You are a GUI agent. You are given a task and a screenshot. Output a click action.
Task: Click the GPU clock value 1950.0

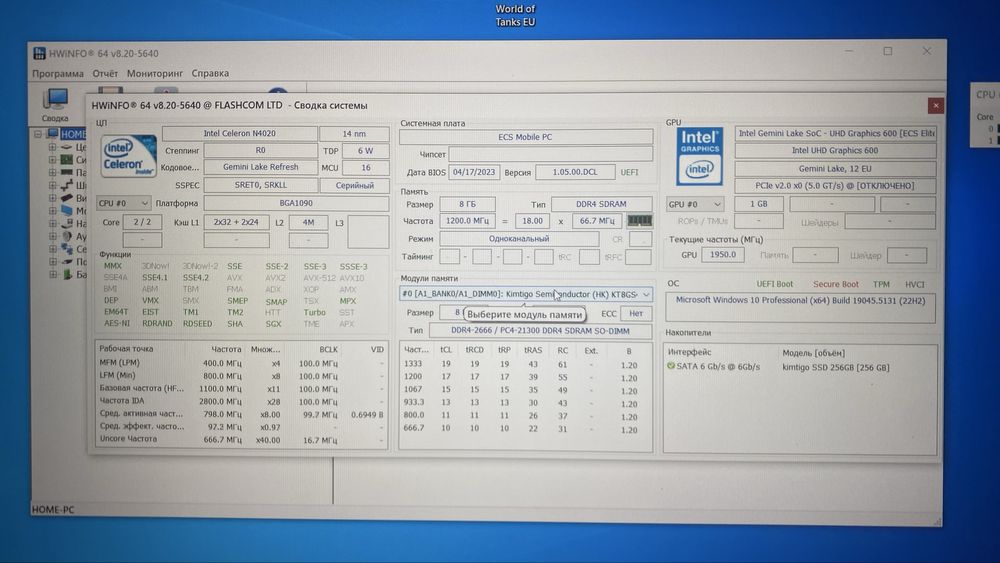[x=723, y=254]
